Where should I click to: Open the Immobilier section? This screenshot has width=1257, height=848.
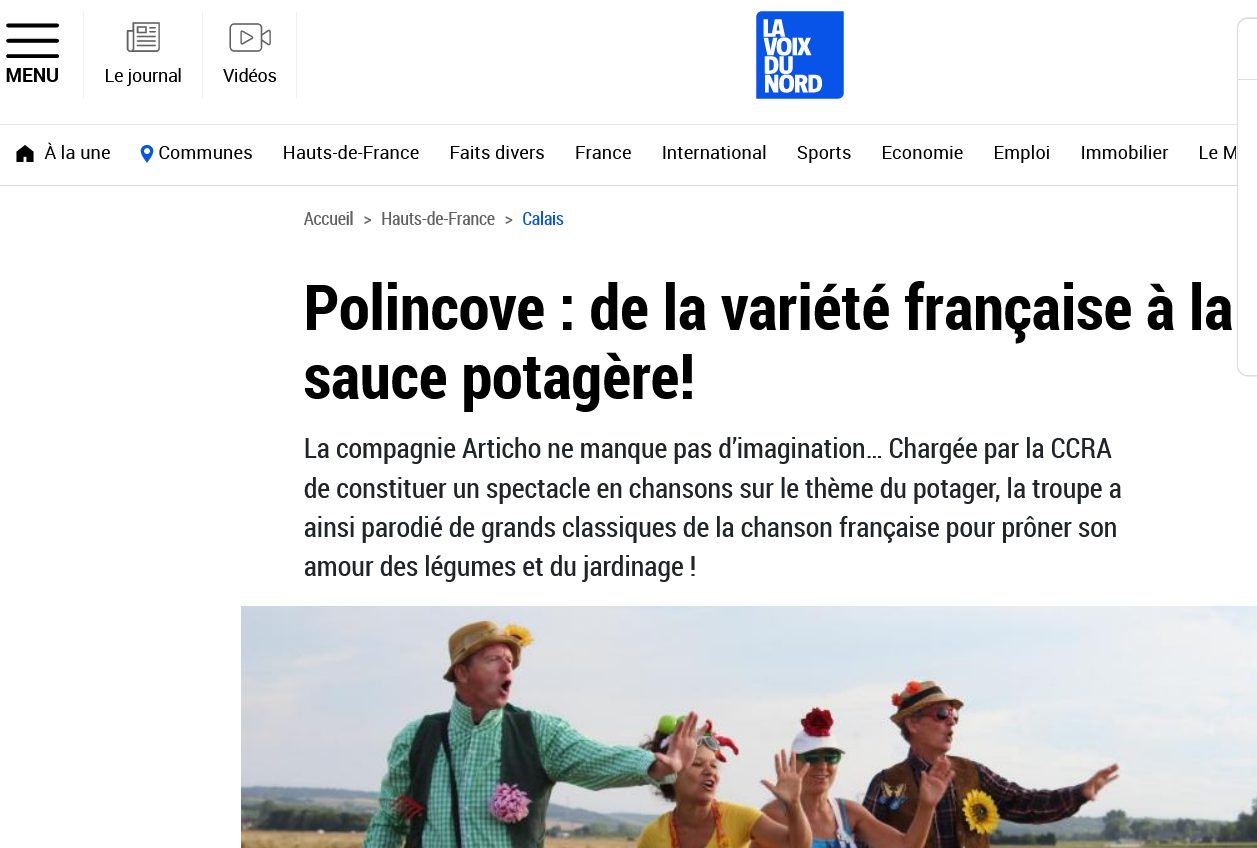[1124, 153]
